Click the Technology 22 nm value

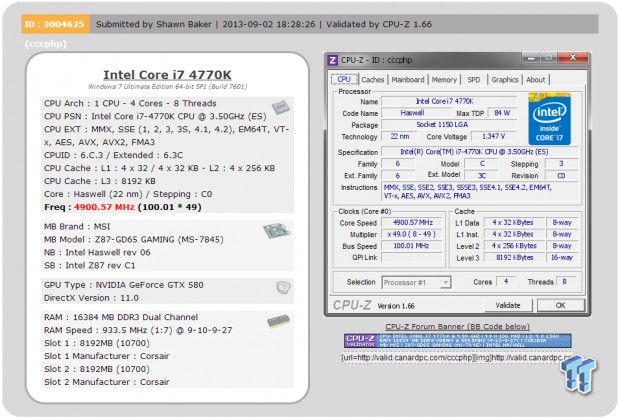coord(400,136)
